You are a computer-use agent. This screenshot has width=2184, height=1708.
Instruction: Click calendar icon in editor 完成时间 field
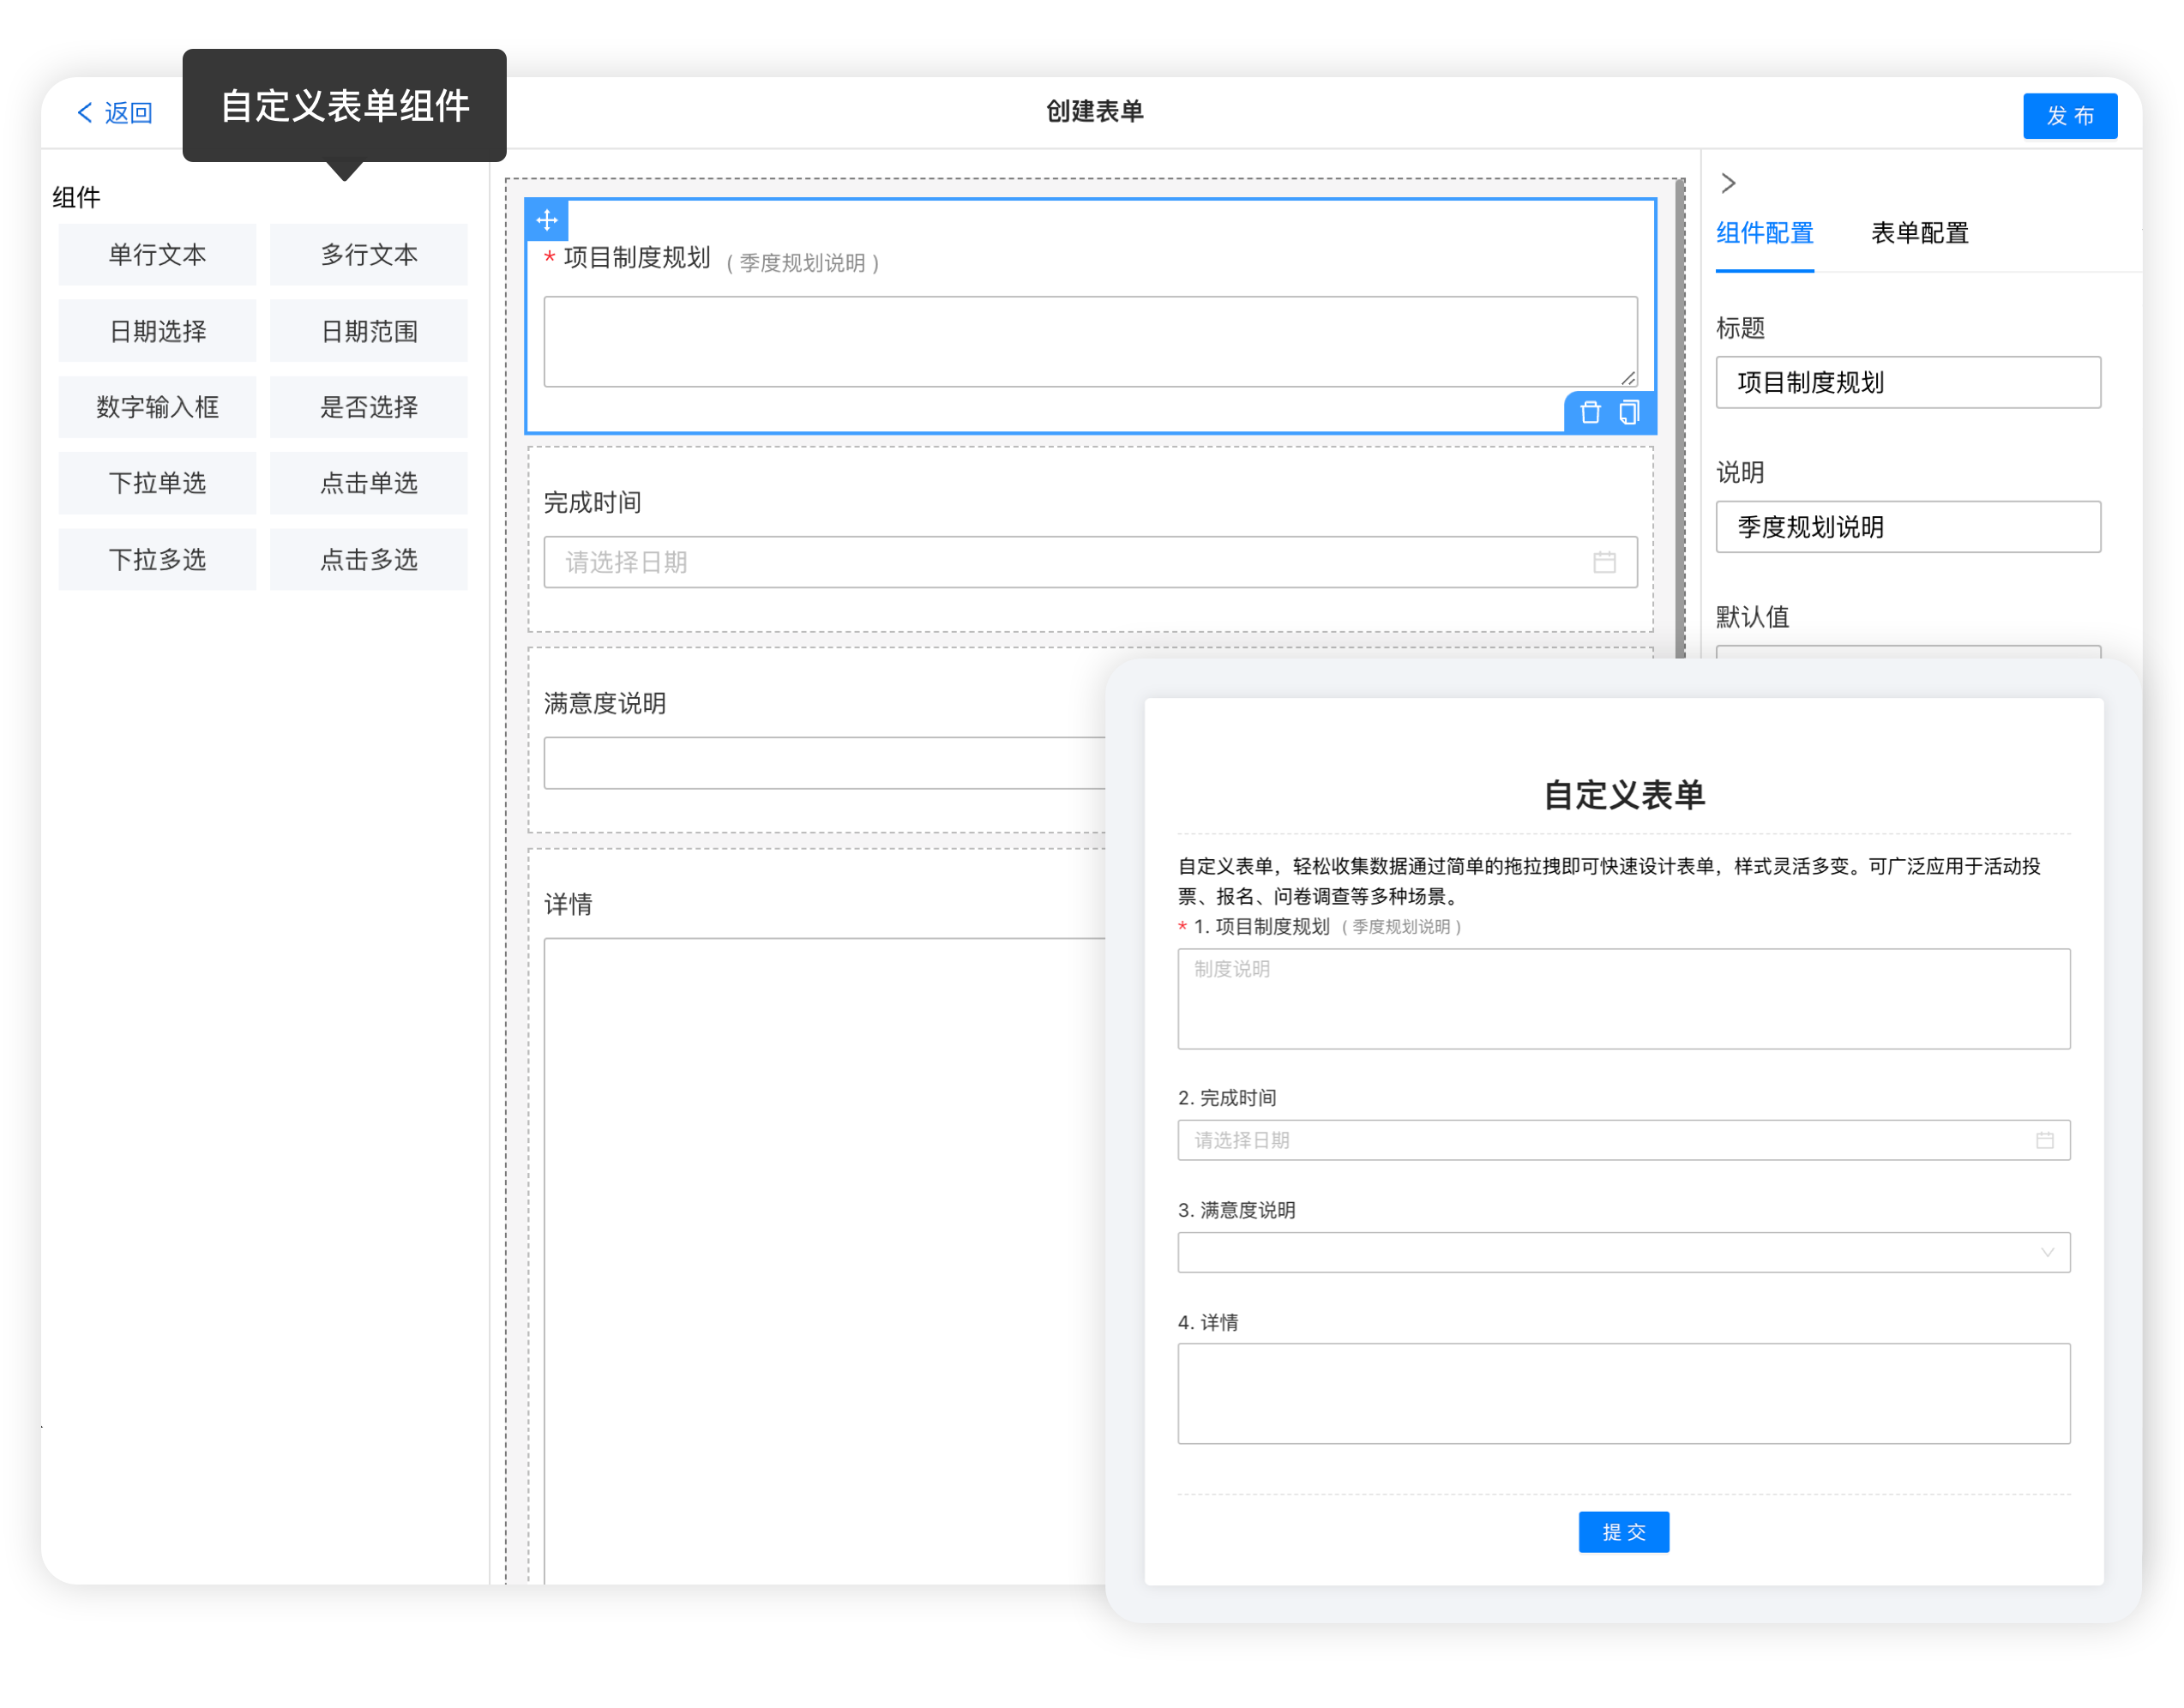click(1604, 562)
